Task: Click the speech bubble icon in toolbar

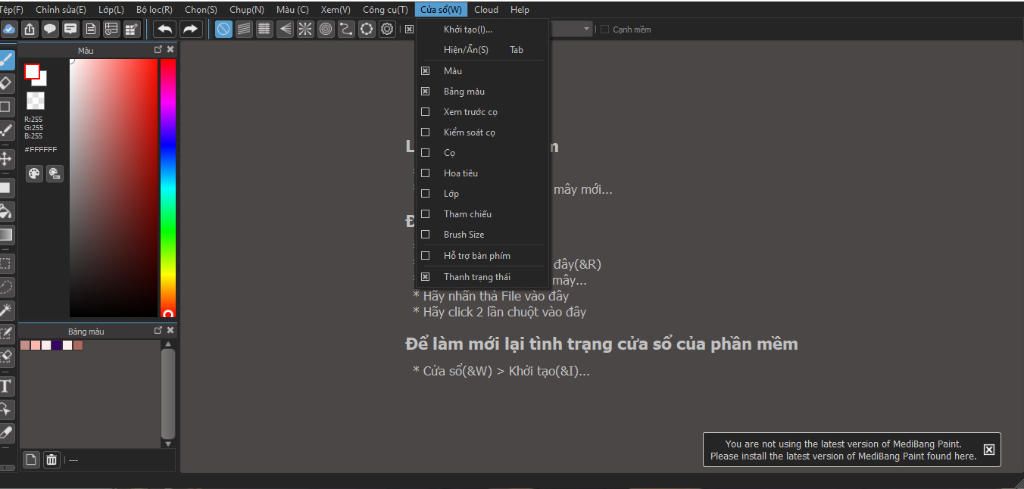Action: tap(50, 29)
